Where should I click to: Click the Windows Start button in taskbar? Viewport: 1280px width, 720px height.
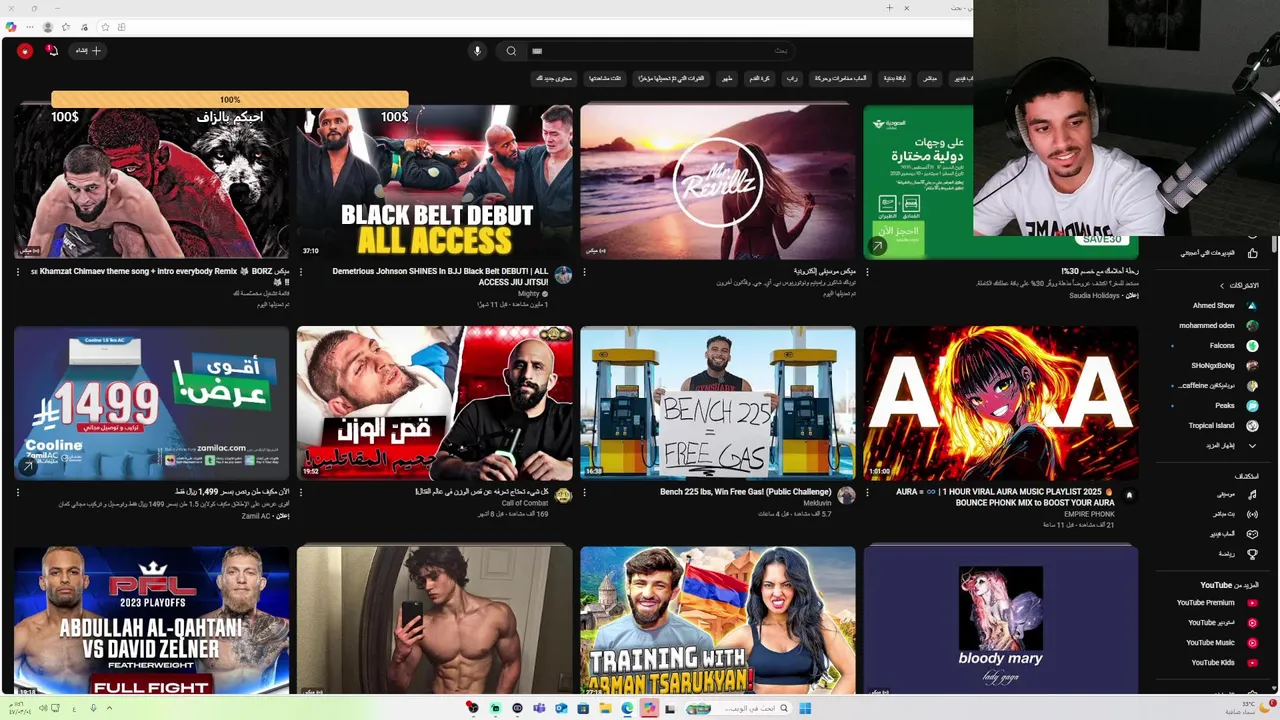click(805, 708)
